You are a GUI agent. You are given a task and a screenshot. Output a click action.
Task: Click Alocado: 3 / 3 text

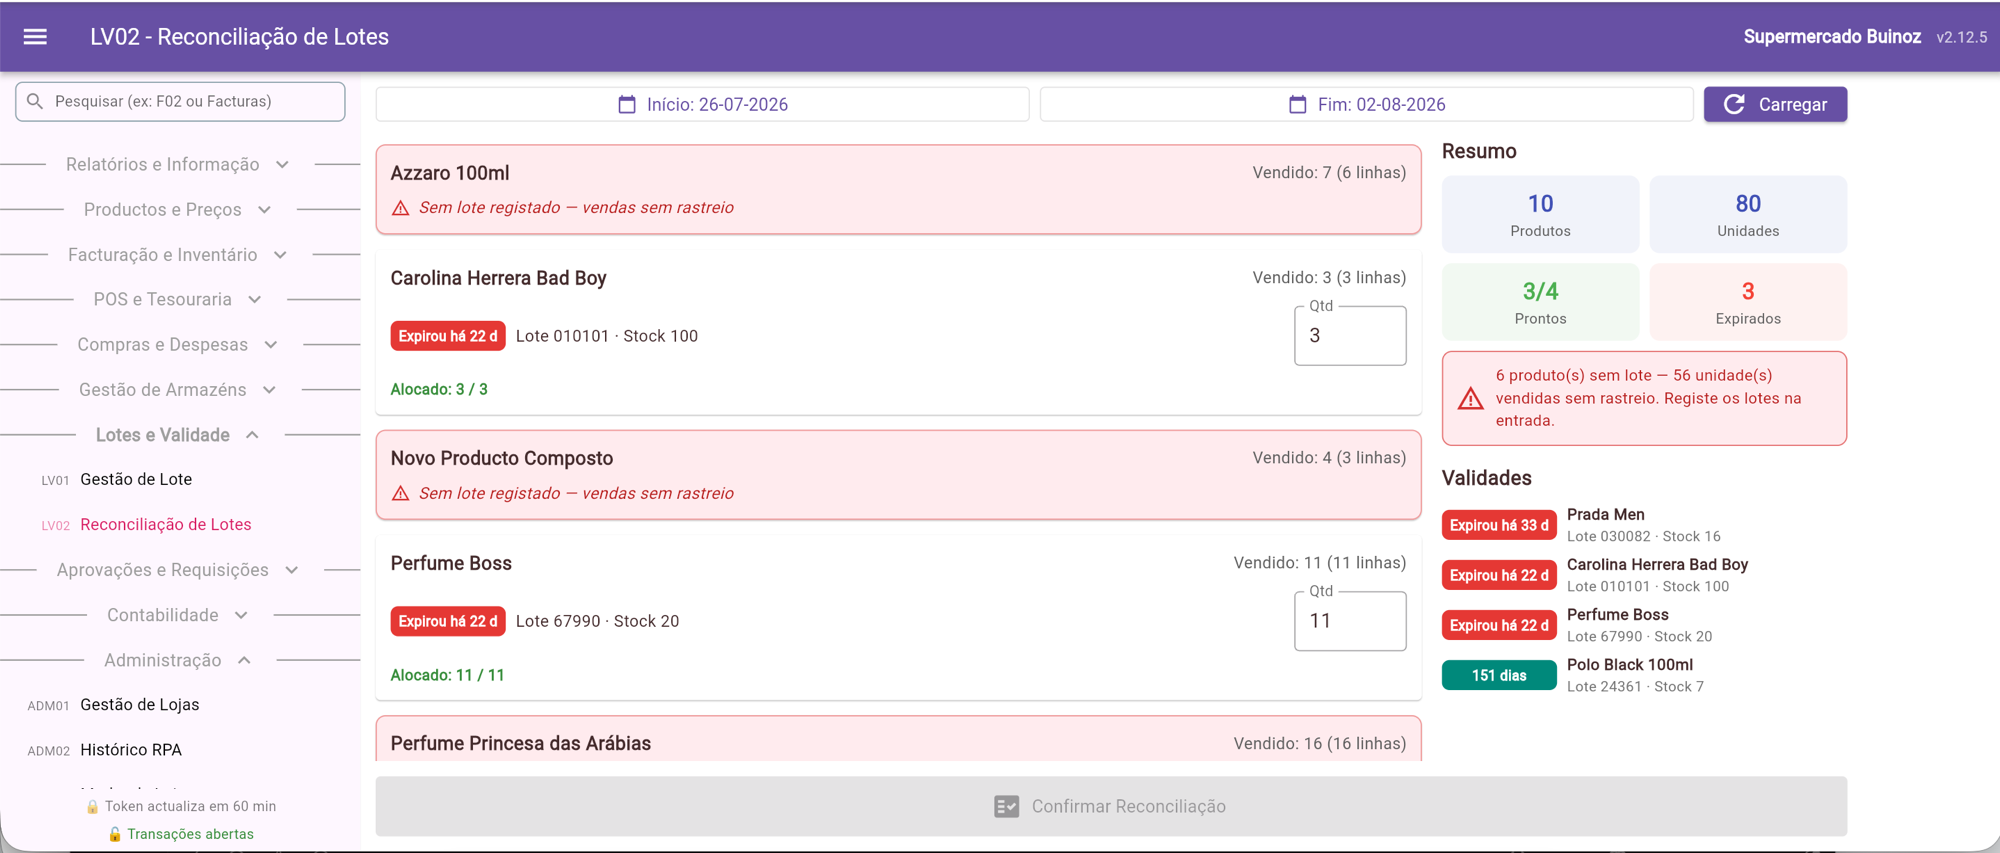(439, 389)
